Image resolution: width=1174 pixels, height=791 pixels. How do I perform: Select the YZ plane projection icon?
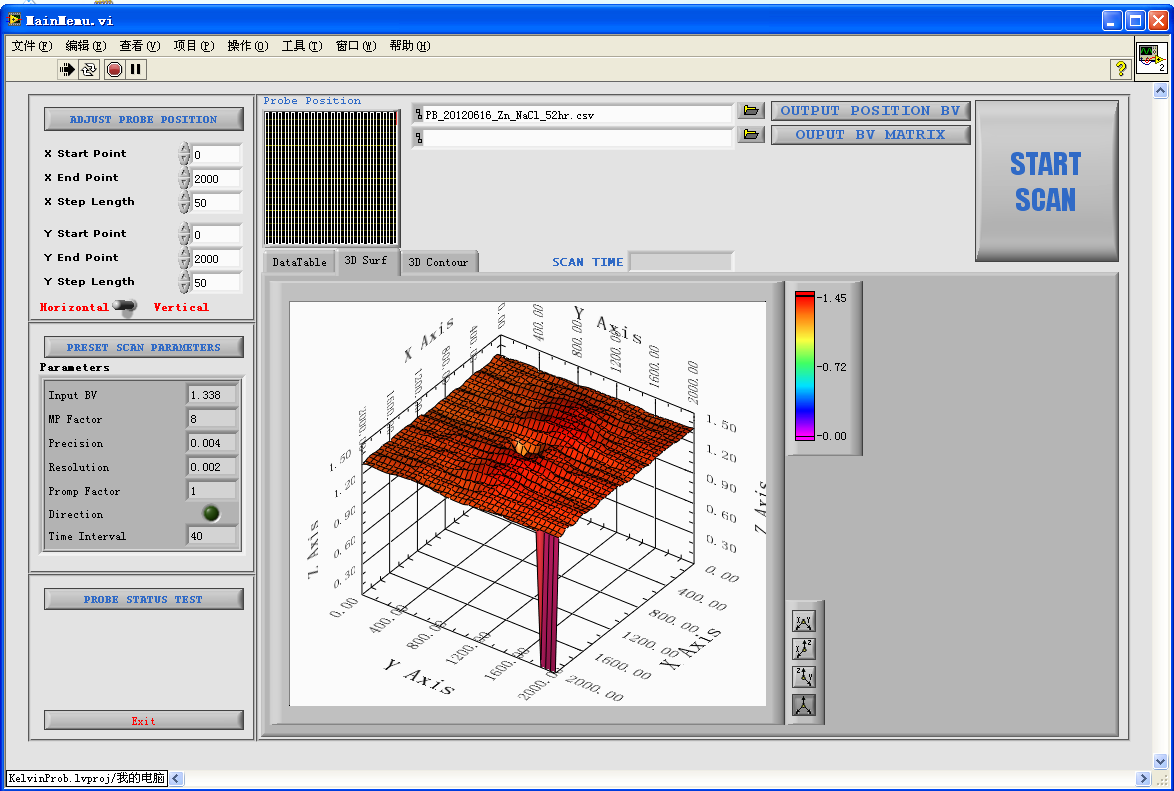tap(803, 677)
